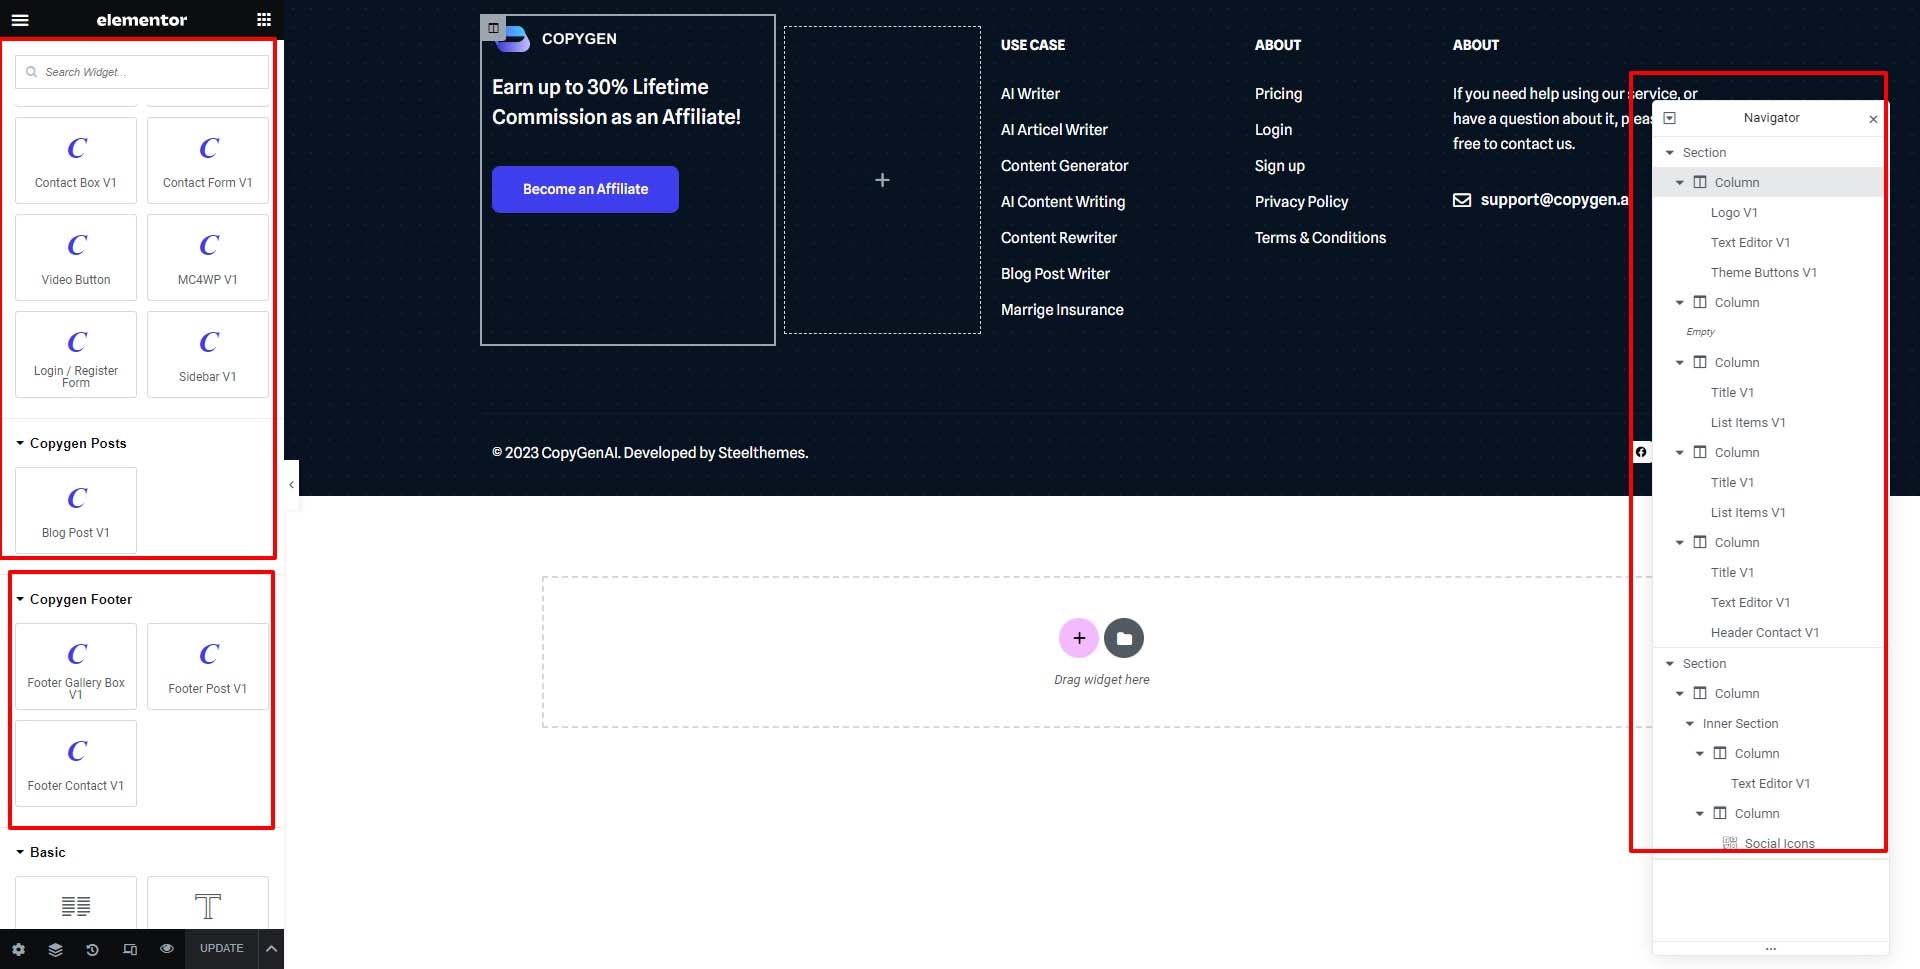Open the History icon
This screenshot has height=969, width=1920.
[92, 949]
